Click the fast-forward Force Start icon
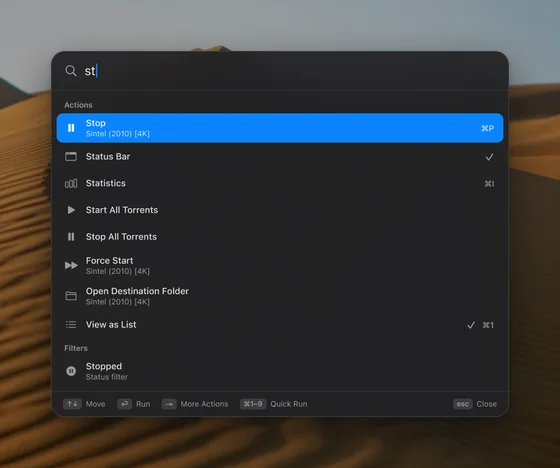 (x=71, y=265)
